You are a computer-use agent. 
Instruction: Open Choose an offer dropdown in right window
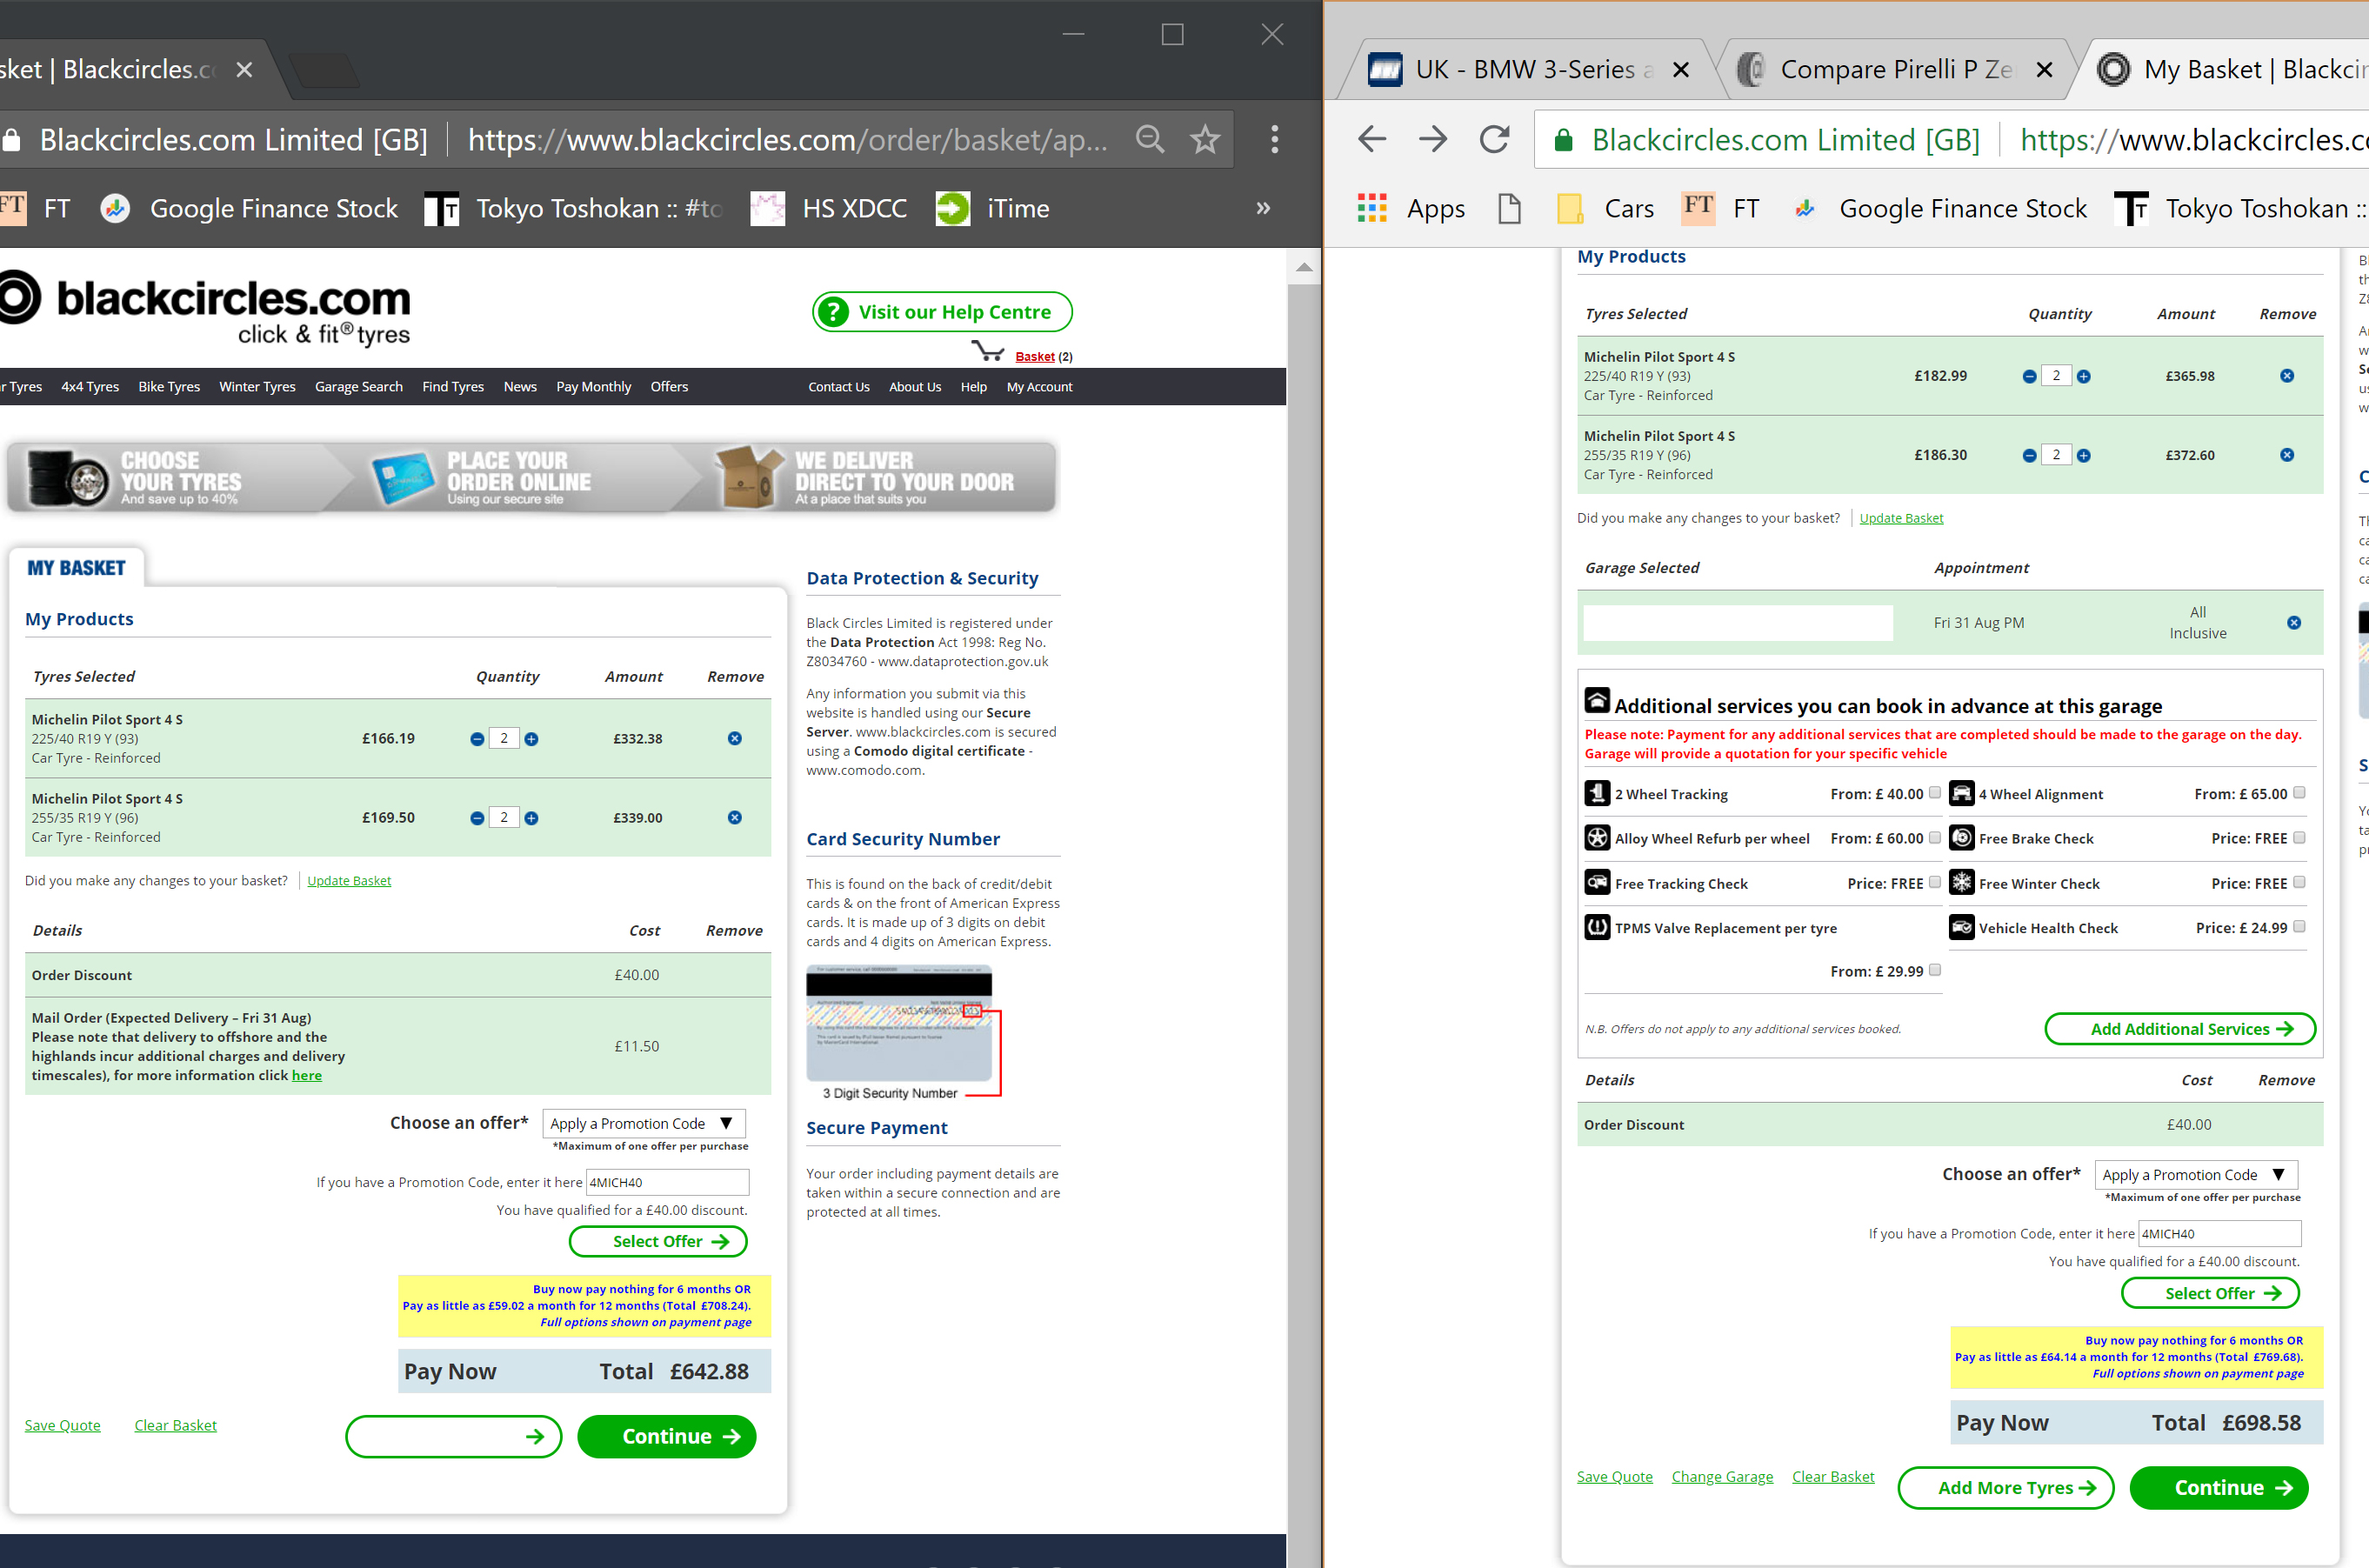point(2196,1175)
